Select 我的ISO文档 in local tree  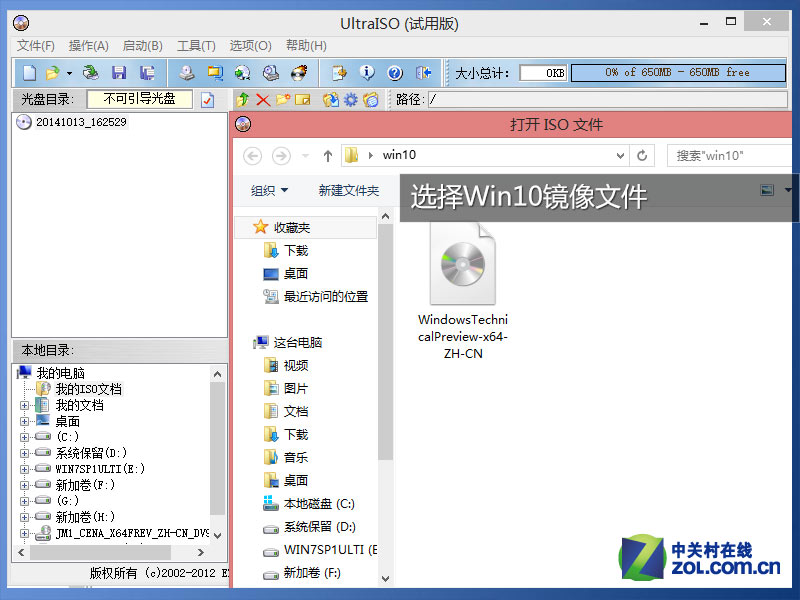tap(88, 389)
